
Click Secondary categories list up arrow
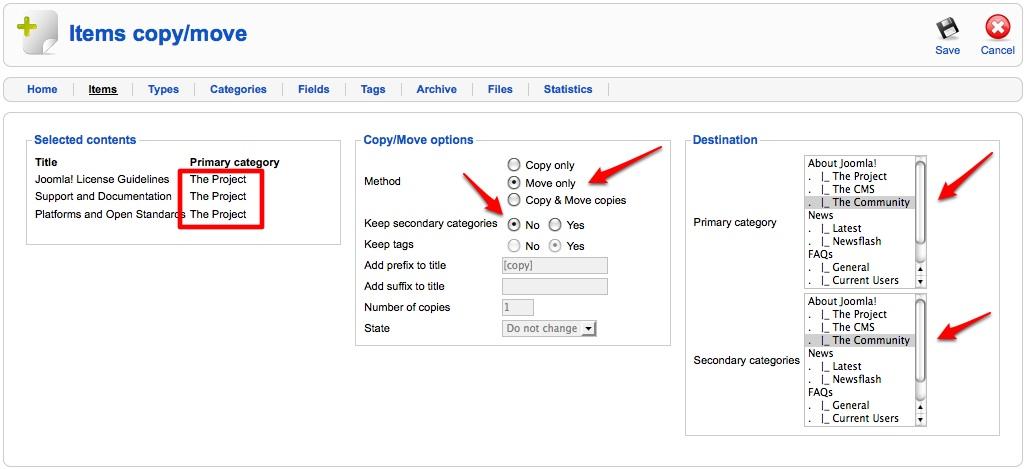tap(920, 407)
